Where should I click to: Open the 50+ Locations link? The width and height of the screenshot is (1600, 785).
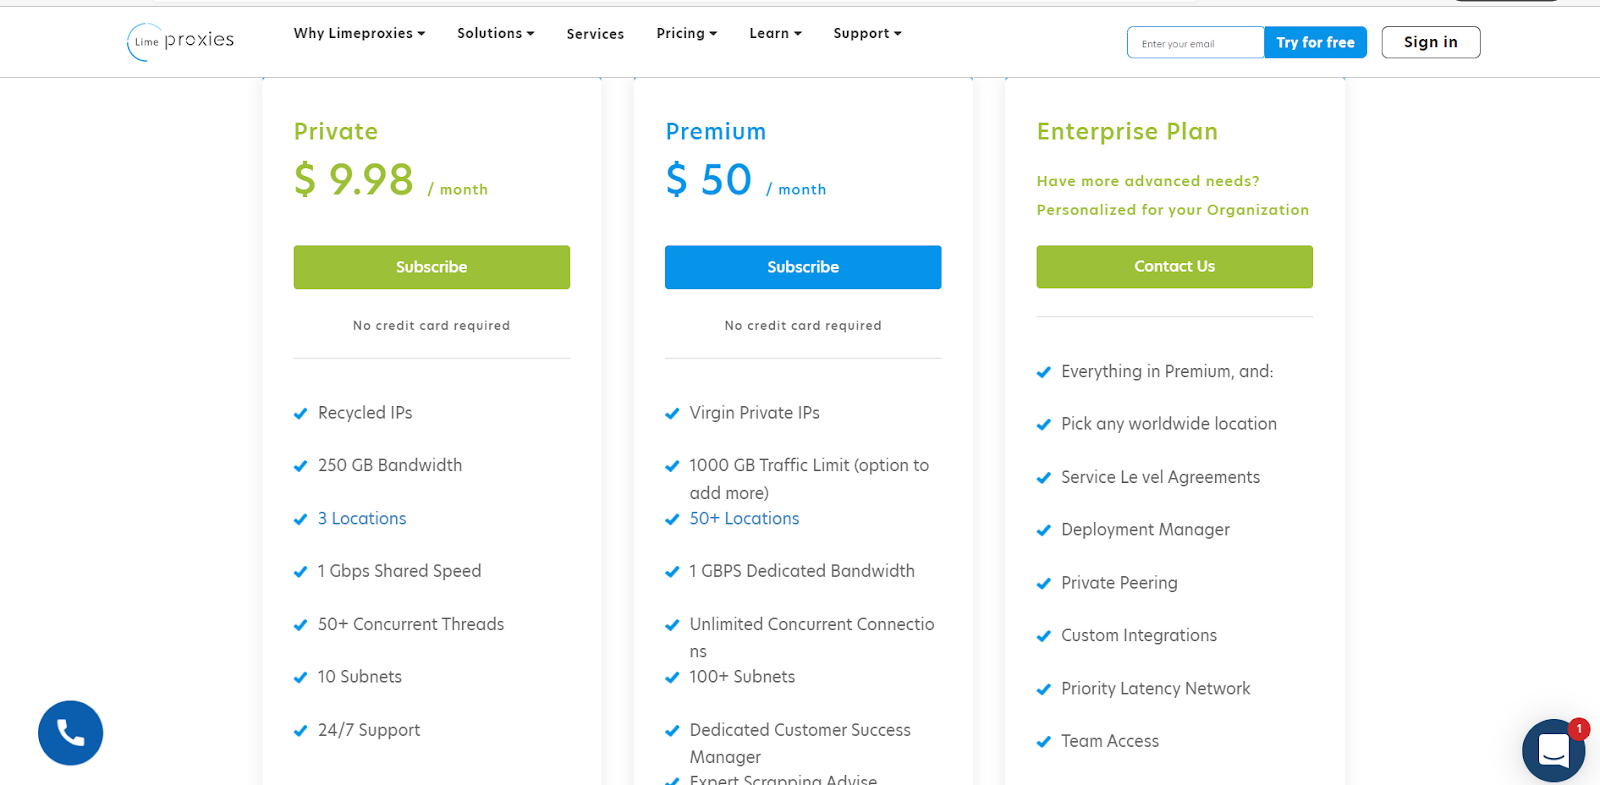744,519
